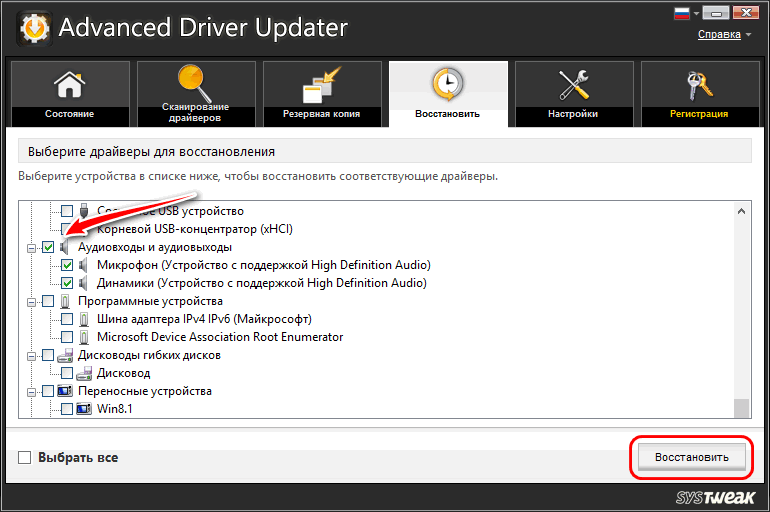
Task: Check Microsoft Device Association Root Enumerator checkbox
Action: 67,337
